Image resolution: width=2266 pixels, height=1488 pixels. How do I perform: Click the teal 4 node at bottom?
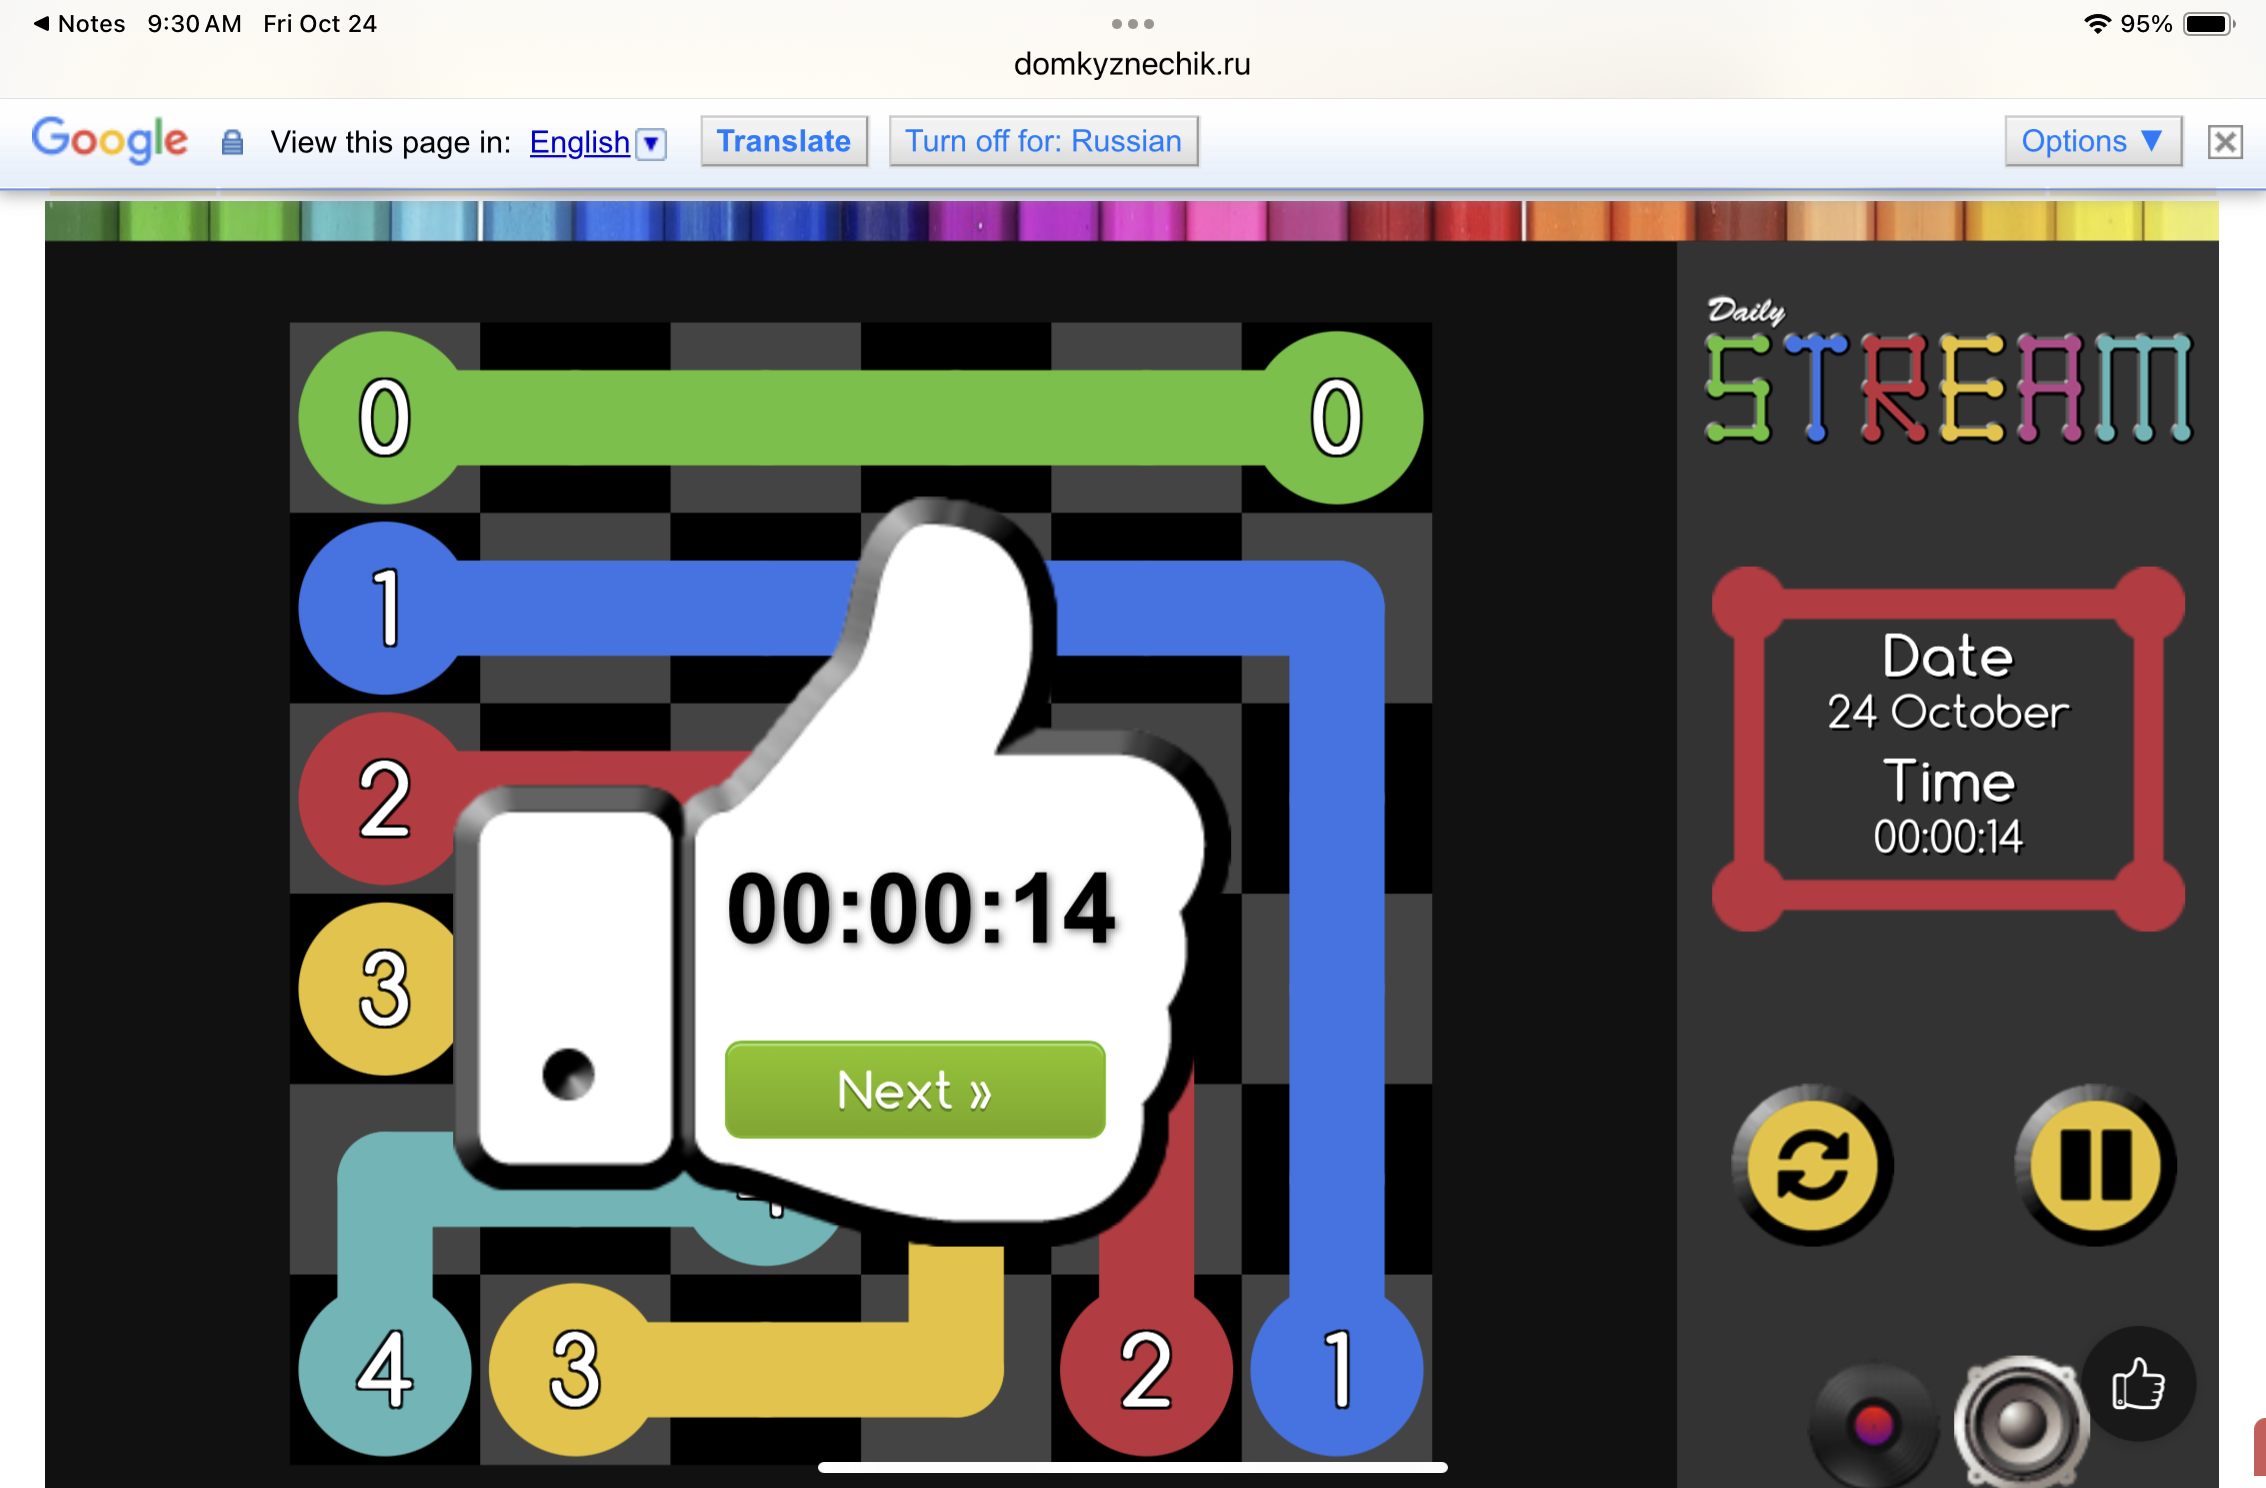click(384, 1369)
